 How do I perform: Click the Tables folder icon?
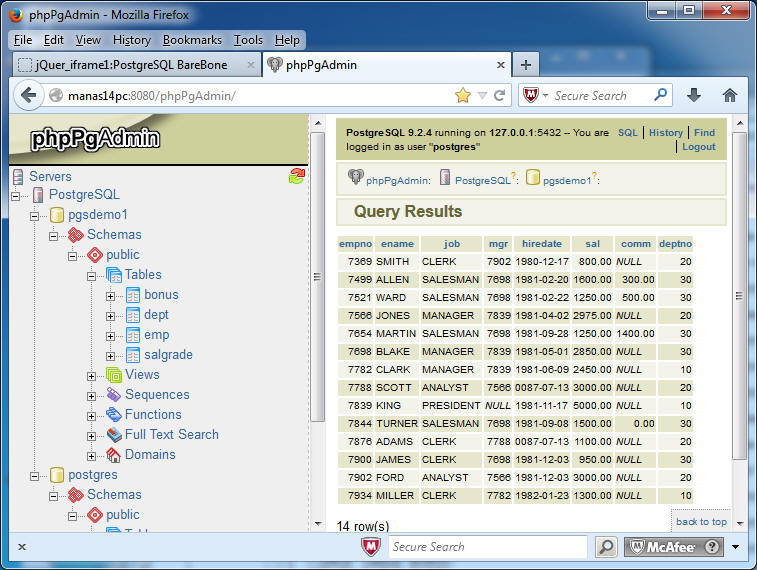114,275
